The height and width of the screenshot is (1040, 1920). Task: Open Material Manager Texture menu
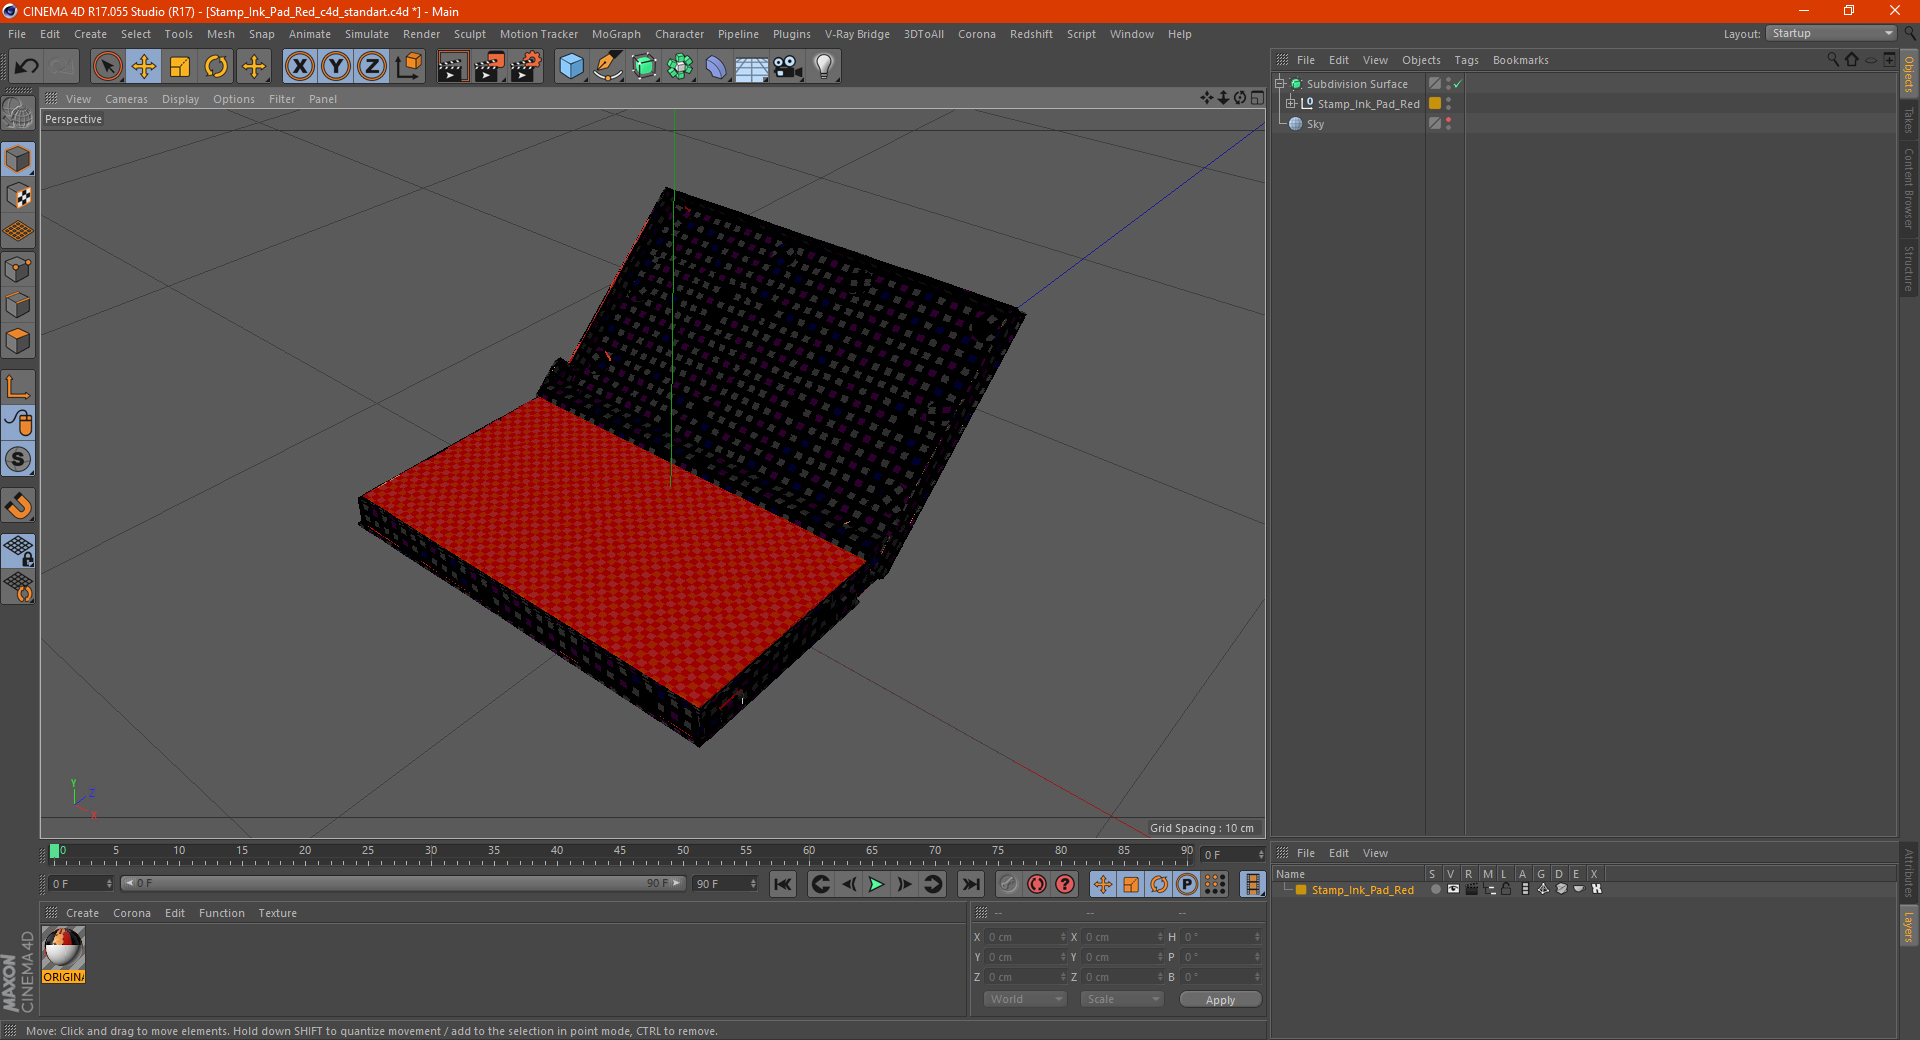[x=277, y=913]
